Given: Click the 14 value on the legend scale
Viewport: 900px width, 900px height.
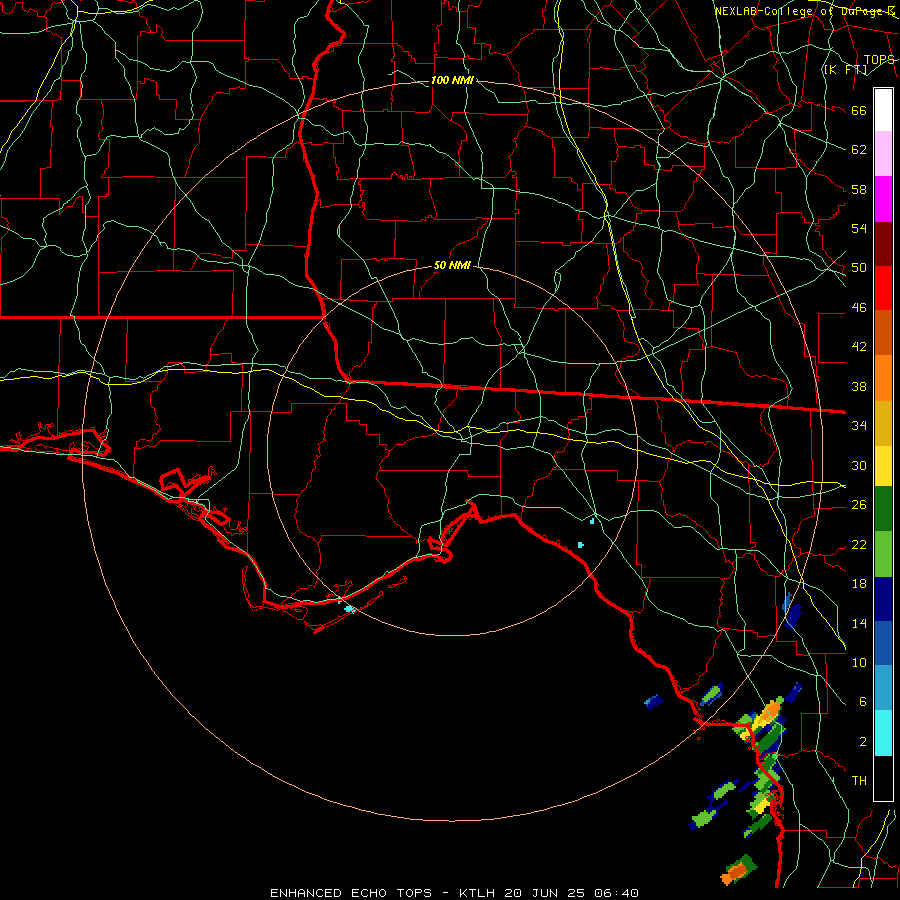Looking at the screenshot, I should 859,623.
